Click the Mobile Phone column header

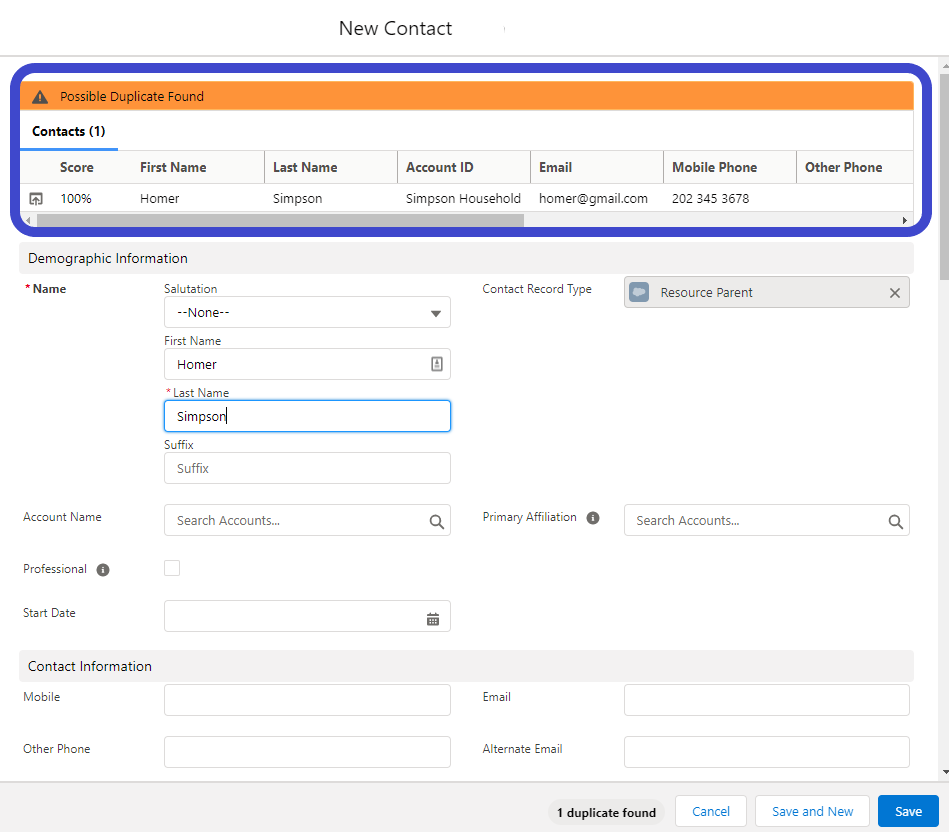[714, 168]
